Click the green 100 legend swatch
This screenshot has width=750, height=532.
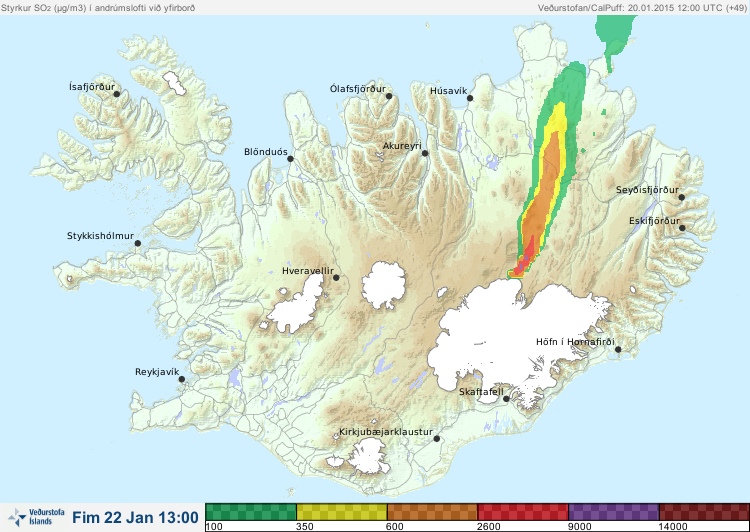pyautogui.click(x=251, y=512)
